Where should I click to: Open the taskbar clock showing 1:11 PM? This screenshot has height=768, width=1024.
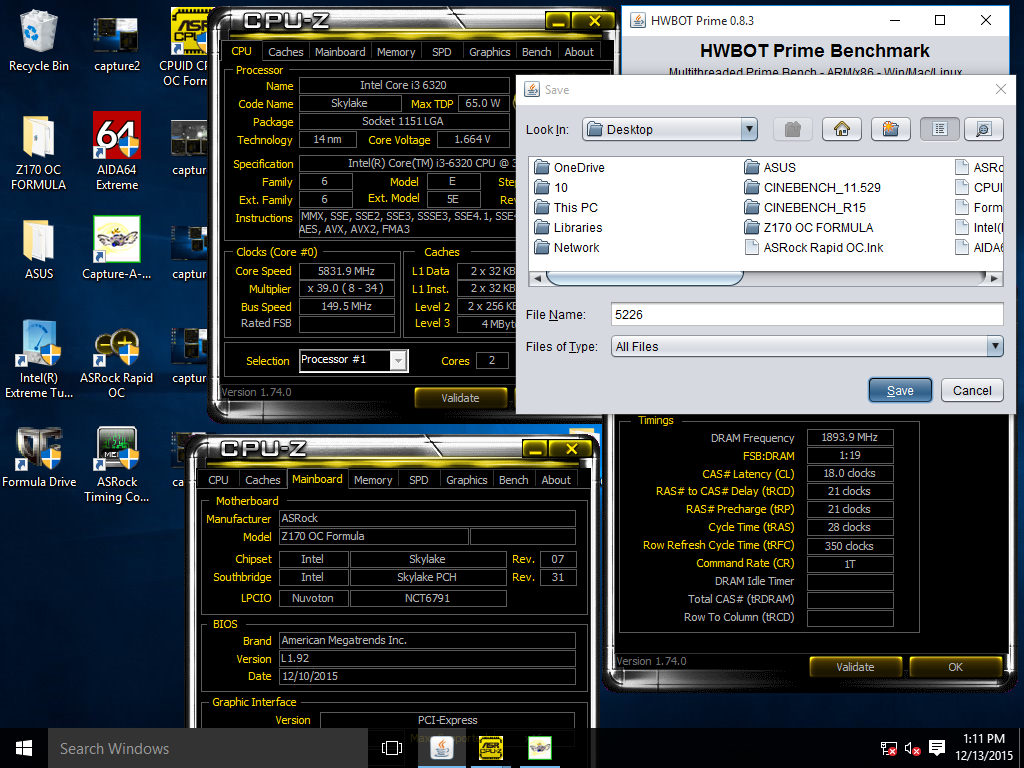tap(984, 747)
